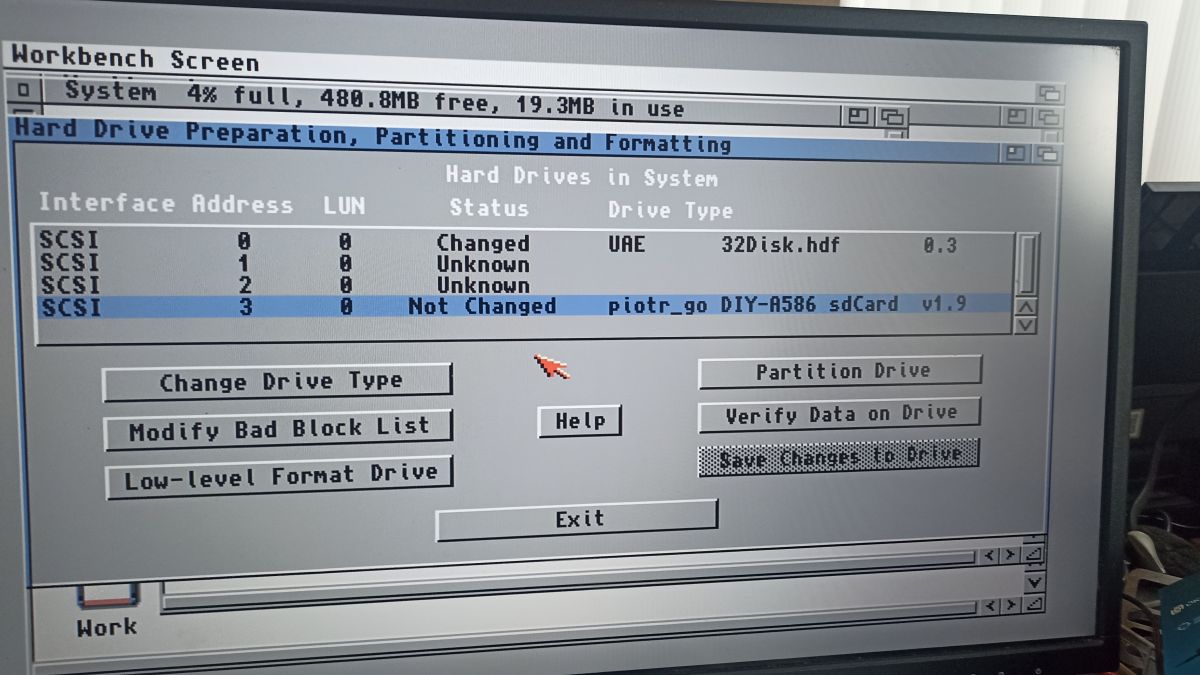Click the vertical scrollbar of the hard drives list
This screenshot has width=1200, height=675.
pos(1026,265)
